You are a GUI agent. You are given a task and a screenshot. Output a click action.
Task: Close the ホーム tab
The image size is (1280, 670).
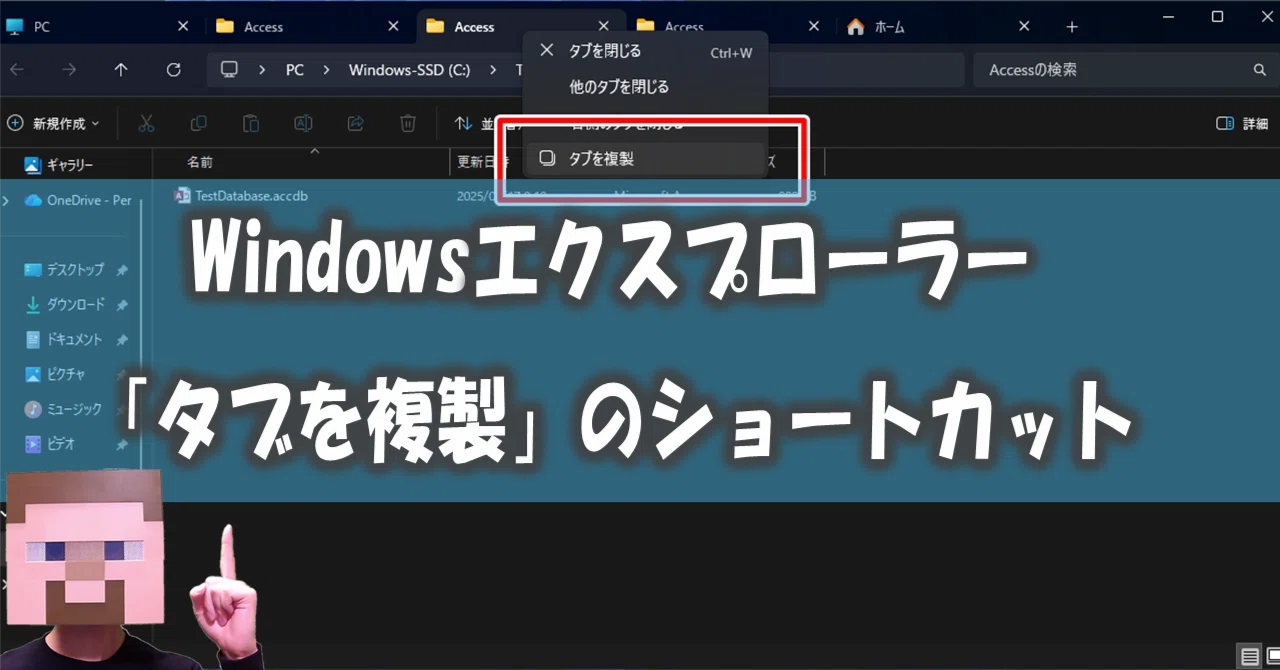point(1024,27)
